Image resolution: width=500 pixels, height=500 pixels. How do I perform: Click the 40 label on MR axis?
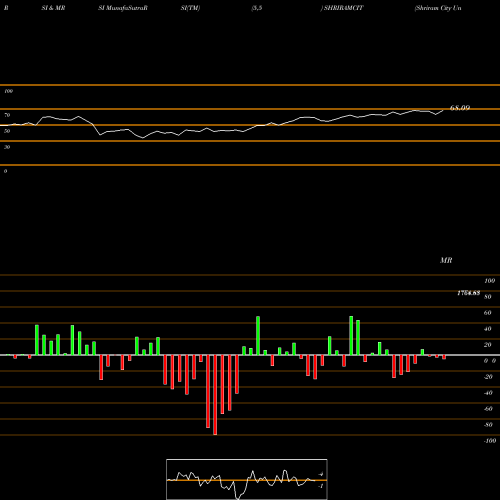click(488, 329)
